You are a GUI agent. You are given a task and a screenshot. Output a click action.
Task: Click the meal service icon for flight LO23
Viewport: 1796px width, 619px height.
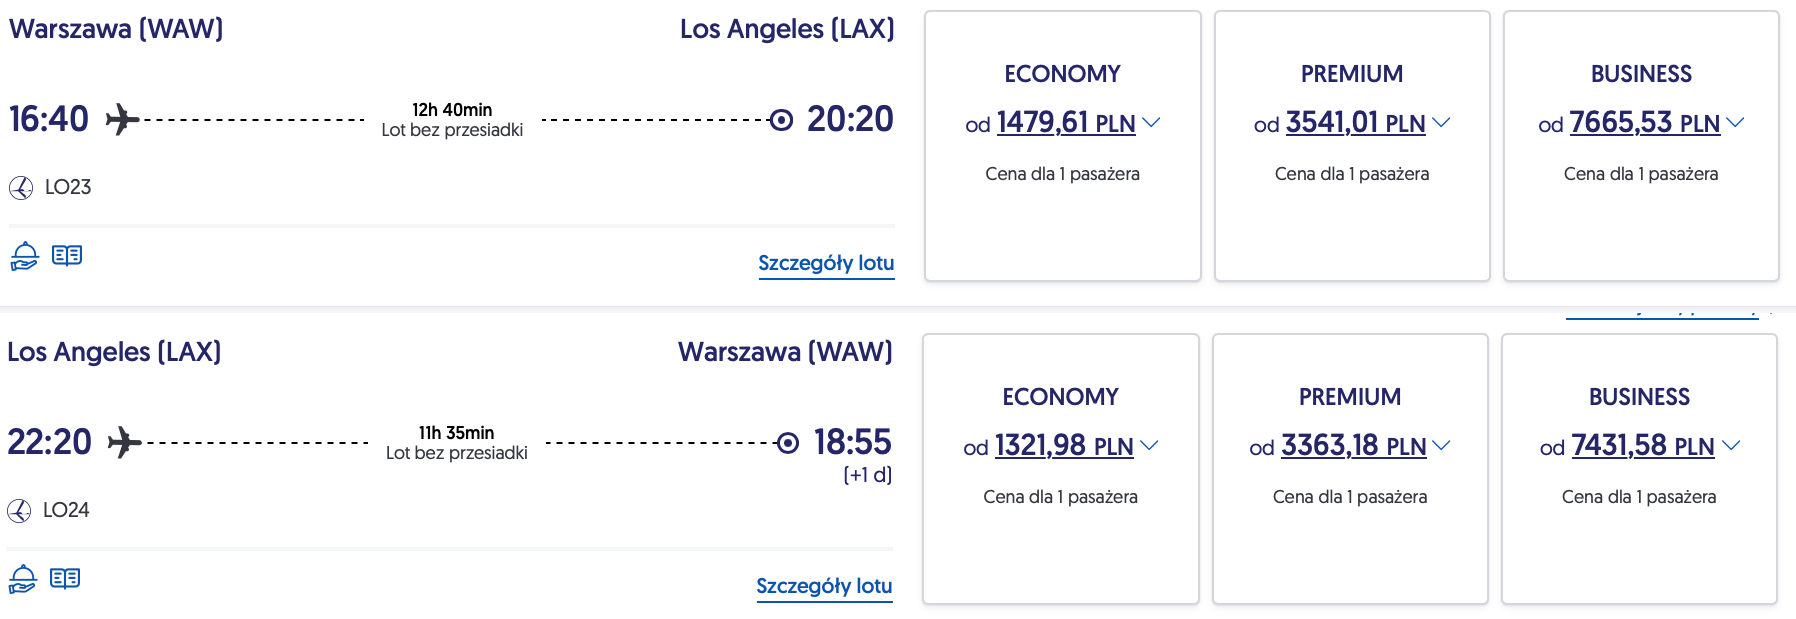point(24,256)
